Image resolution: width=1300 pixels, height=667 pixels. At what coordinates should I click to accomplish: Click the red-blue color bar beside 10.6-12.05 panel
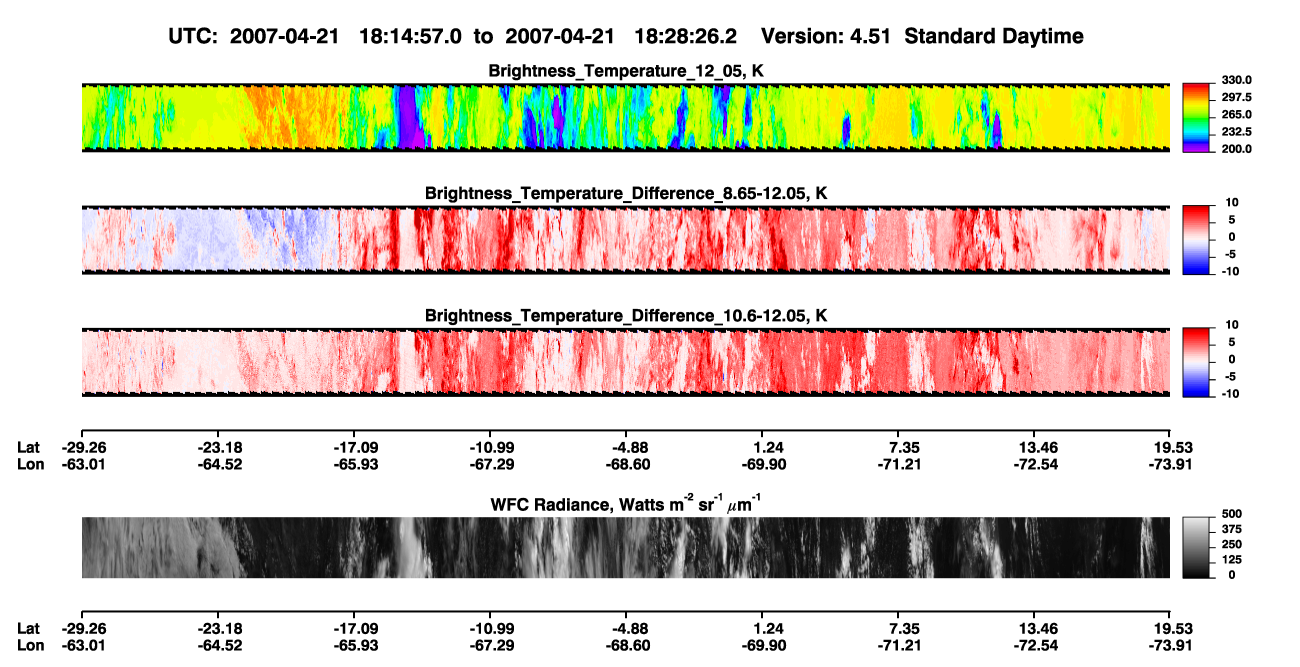[x=1196, y=362]
